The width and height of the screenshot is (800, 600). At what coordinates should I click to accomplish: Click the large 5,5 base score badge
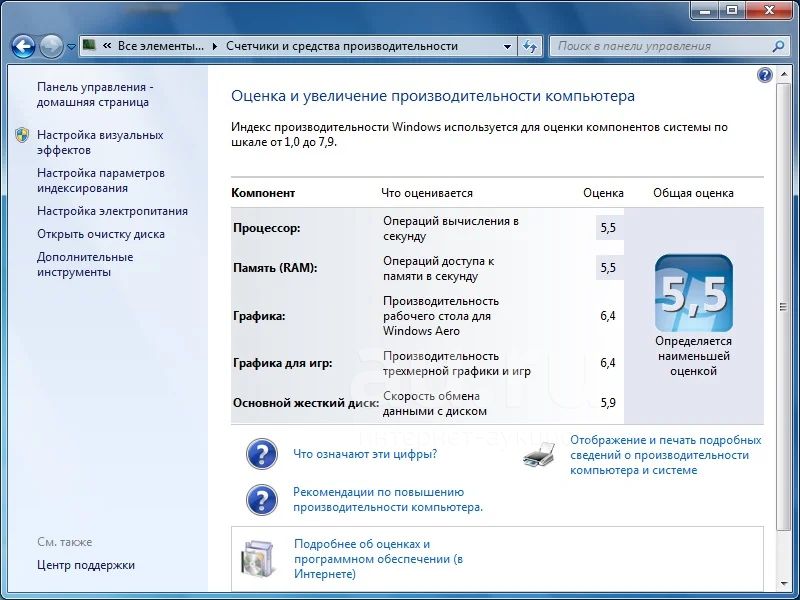pos(693,293)
